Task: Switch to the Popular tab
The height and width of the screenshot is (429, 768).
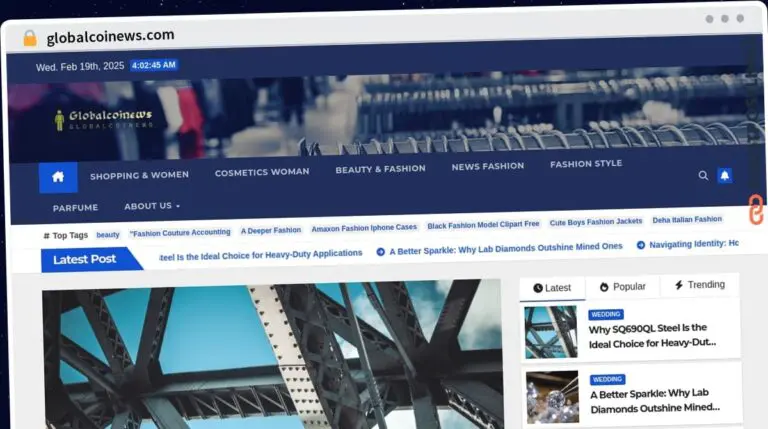Action: pyautogui.click(x=623, y=286)
